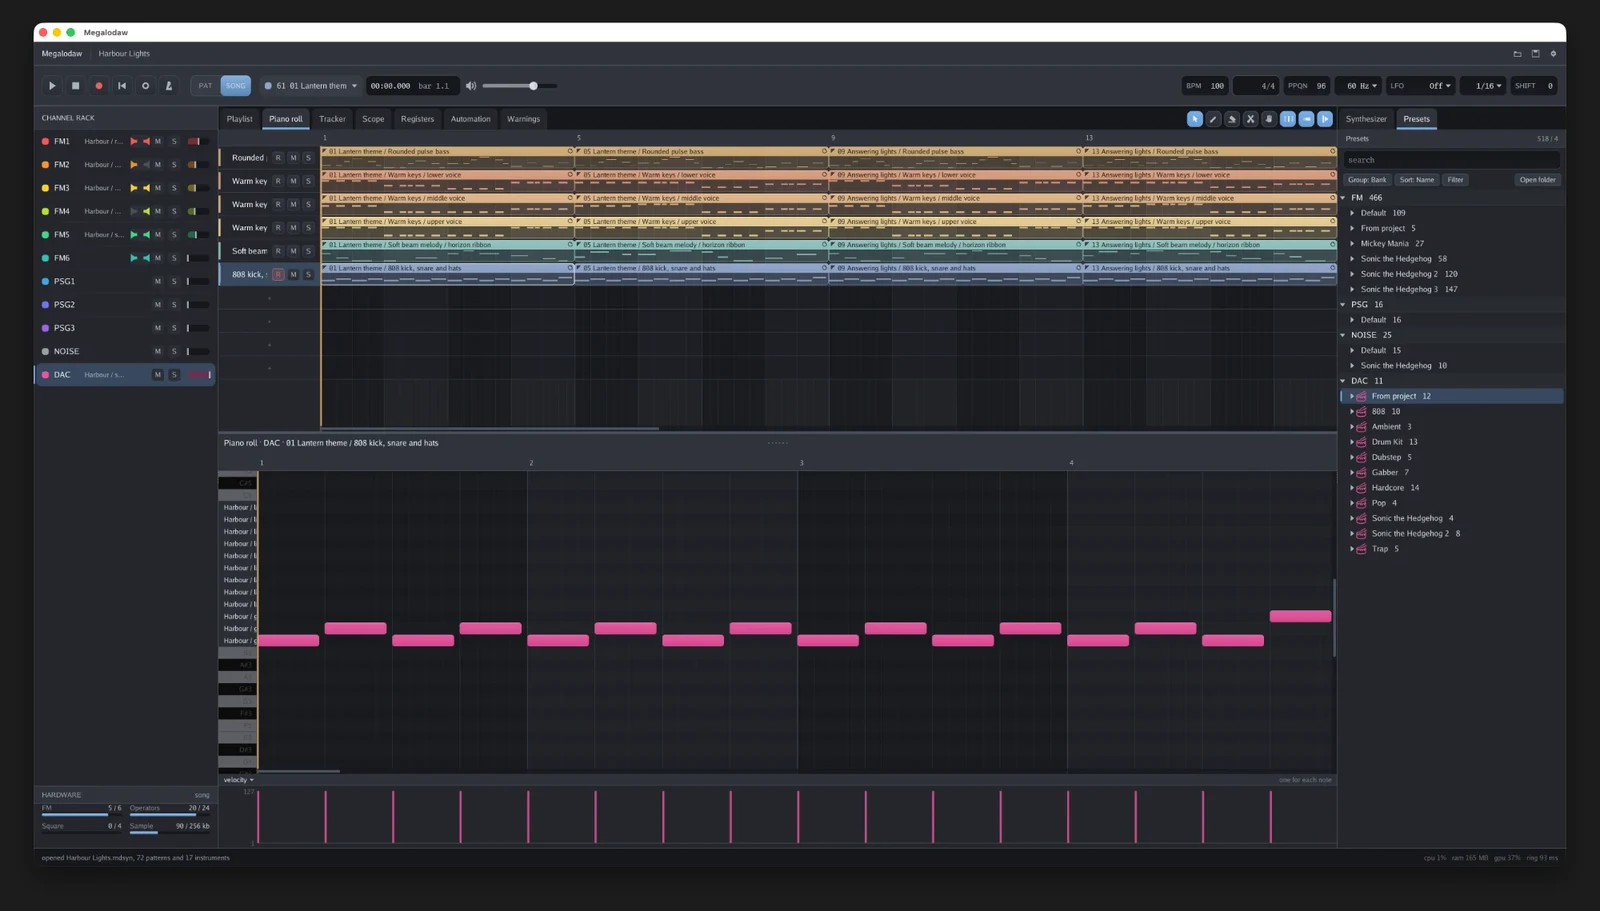Choose the pencil draw tool

pos(1213,119)
